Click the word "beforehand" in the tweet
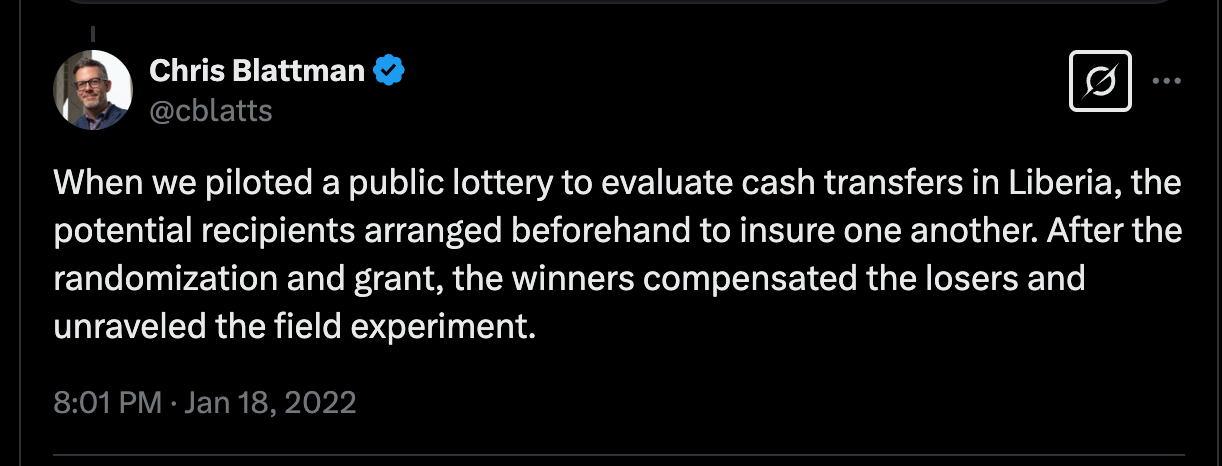Screen dimensions: 1222x466 point(589,232)
